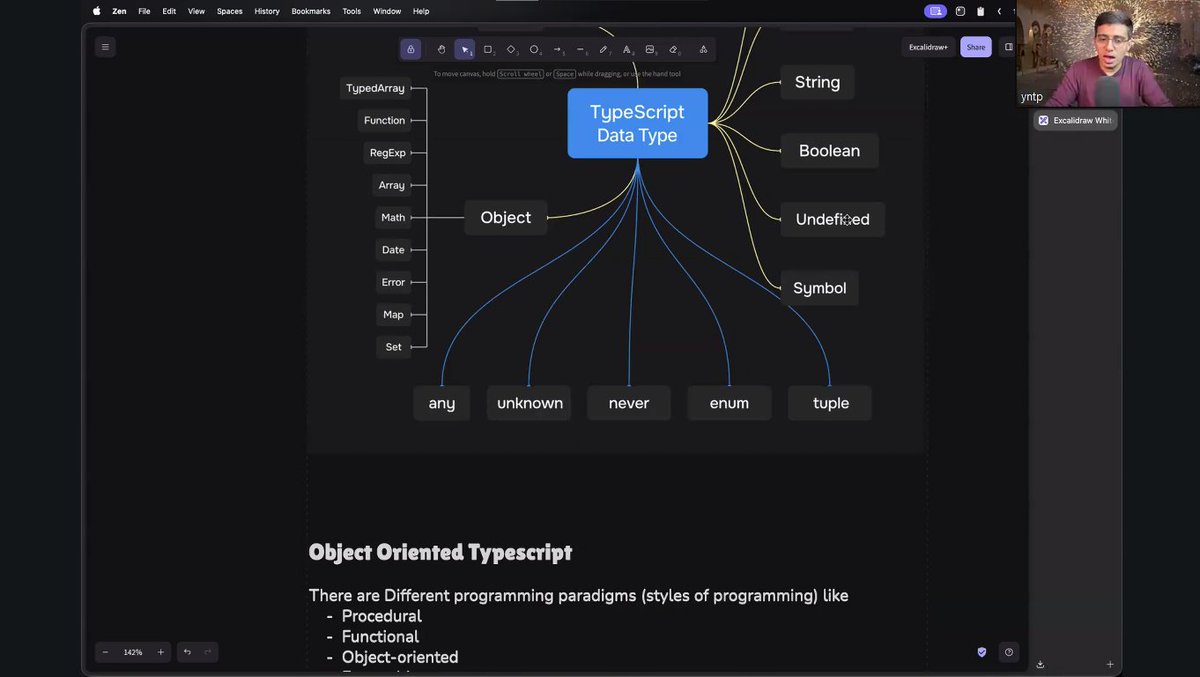Select the never node box

(628, 403)
